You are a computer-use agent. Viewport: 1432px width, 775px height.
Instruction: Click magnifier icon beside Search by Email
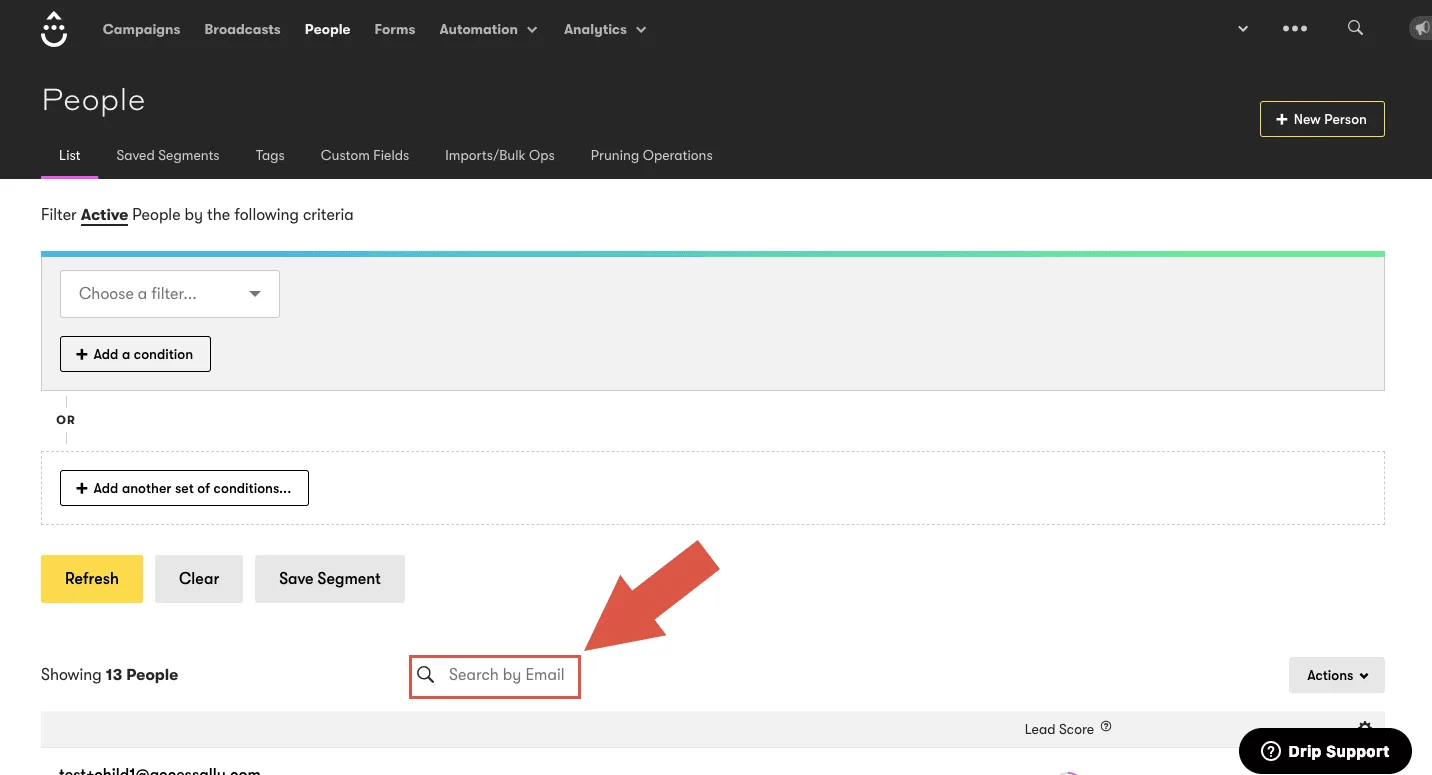pyautogui.click(x=426, y=675)
